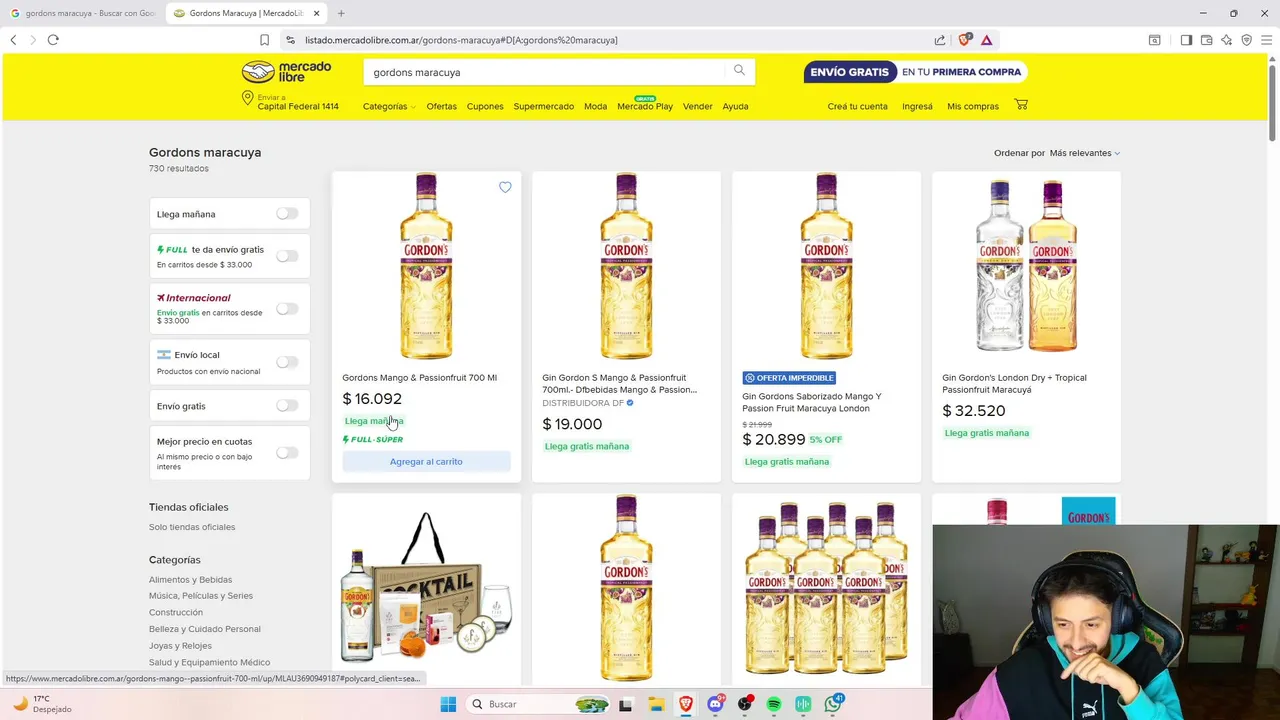Image resolution: width=1280 pixels, height=720 pixels.
Task: Open Vender menu item
Action: point(698,106)
